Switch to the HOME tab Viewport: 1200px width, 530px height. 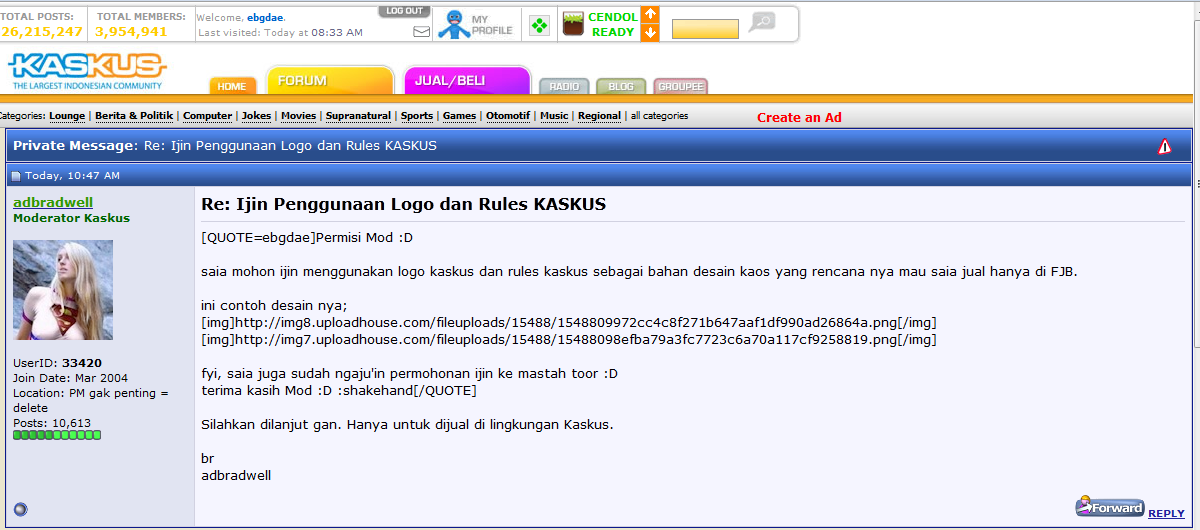coord(232,86)
